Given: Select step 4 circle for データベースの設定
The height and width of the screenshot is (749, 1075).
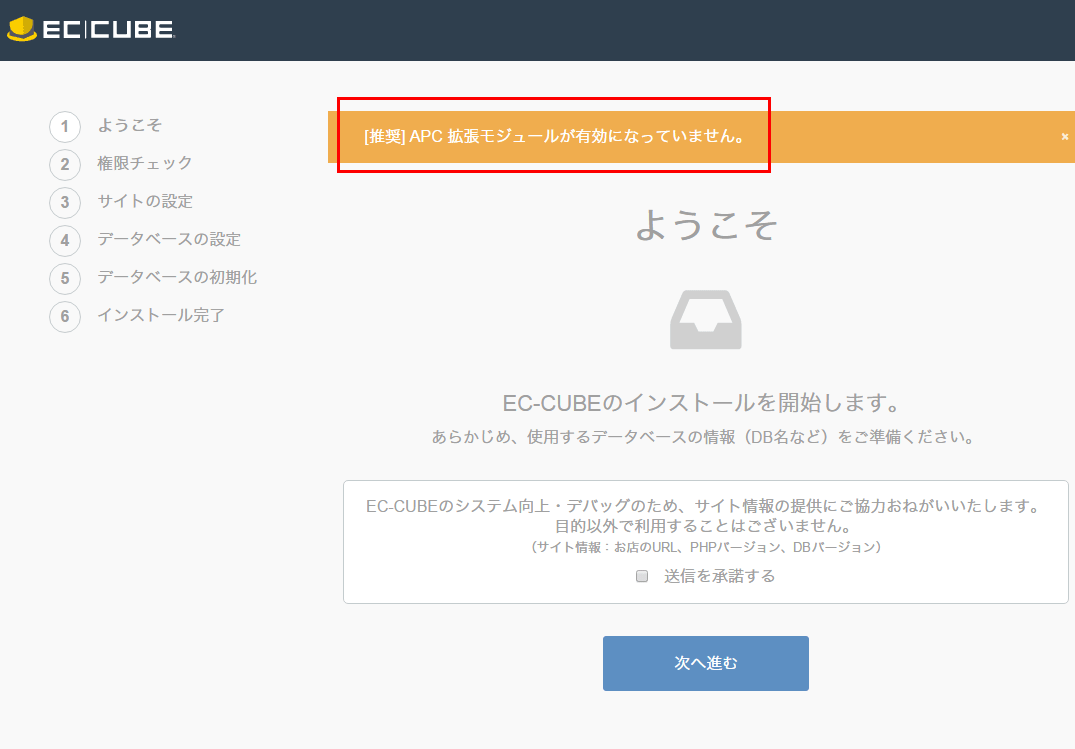Looking at the screenshot, I should point(65,240).
